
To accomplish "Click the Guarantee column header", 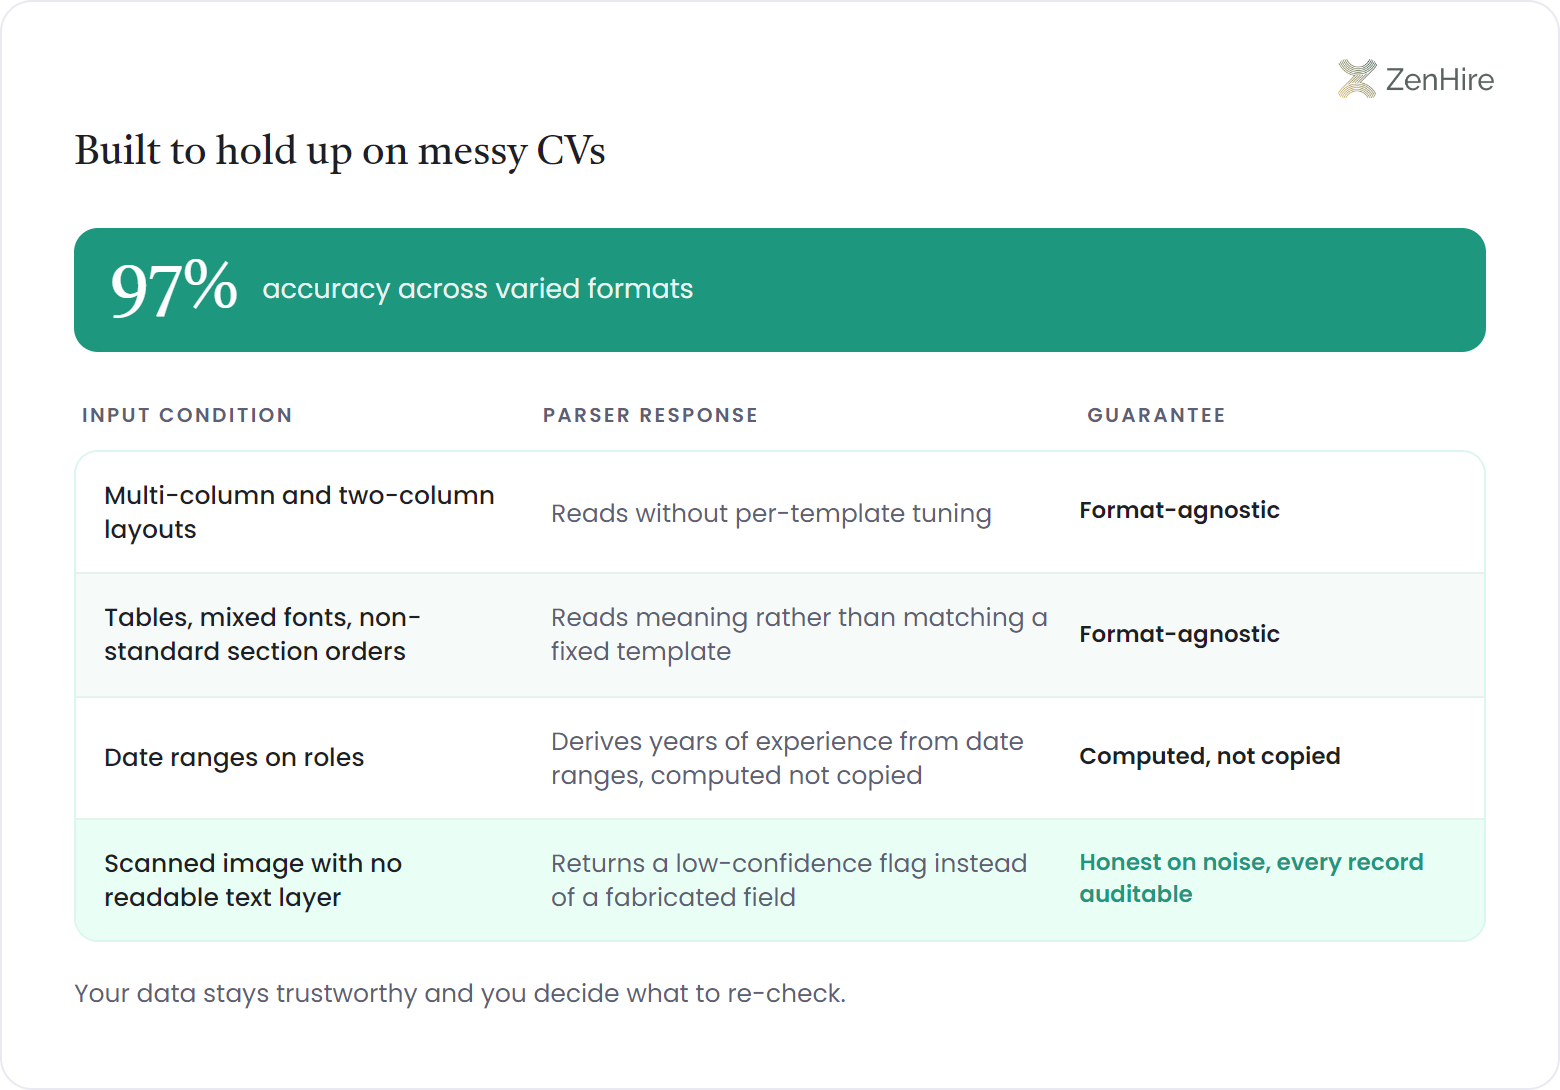I will tap(1156, 415).
